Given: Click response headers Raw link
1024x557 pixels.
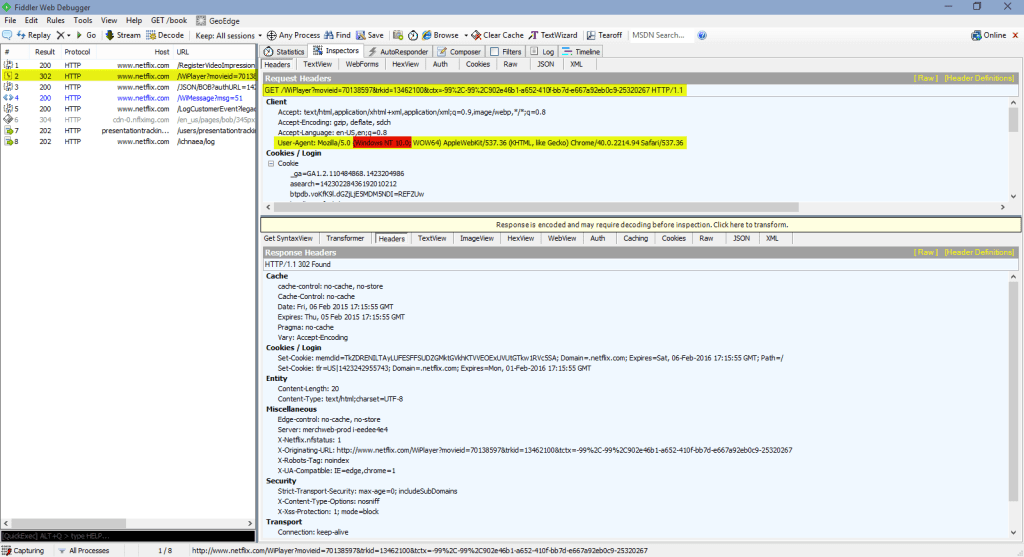Looking at the screenshot, I should [x=925, y=252].
